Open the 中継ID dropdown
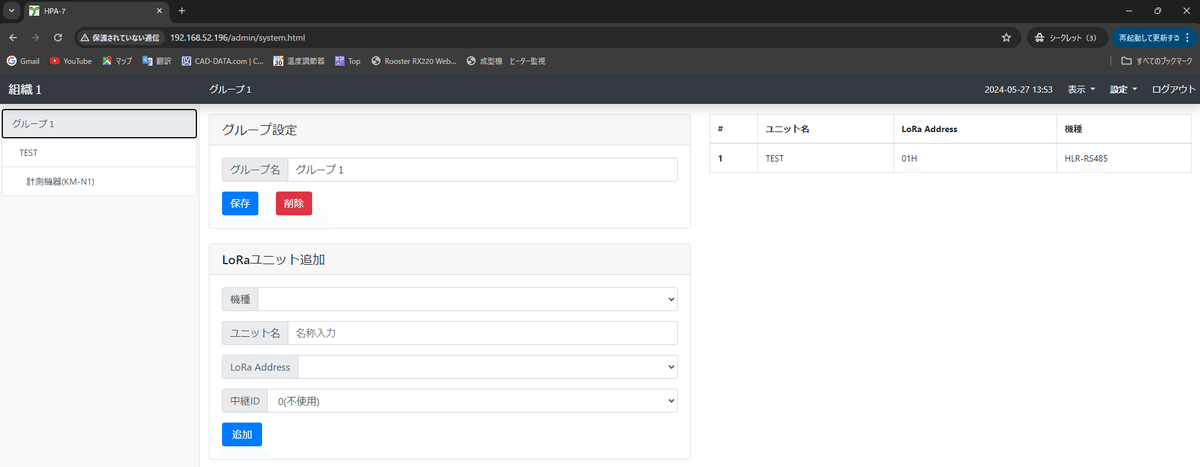The image size is (1200, 467). (x=472, y=401)
